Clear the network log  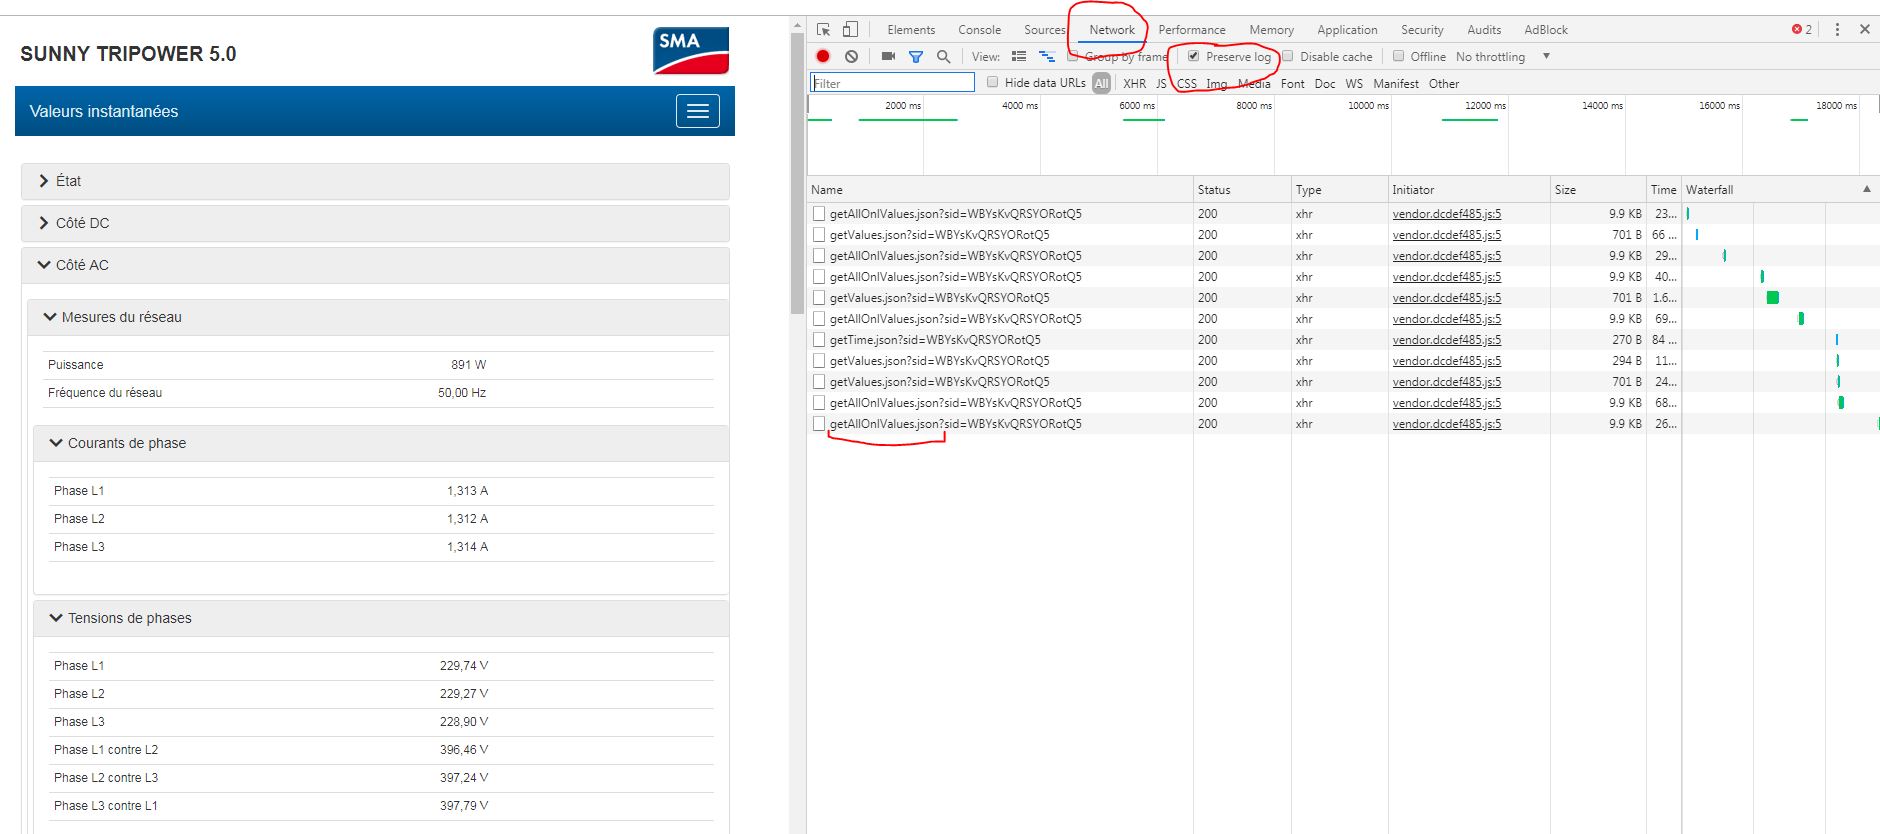click(851, 57)
